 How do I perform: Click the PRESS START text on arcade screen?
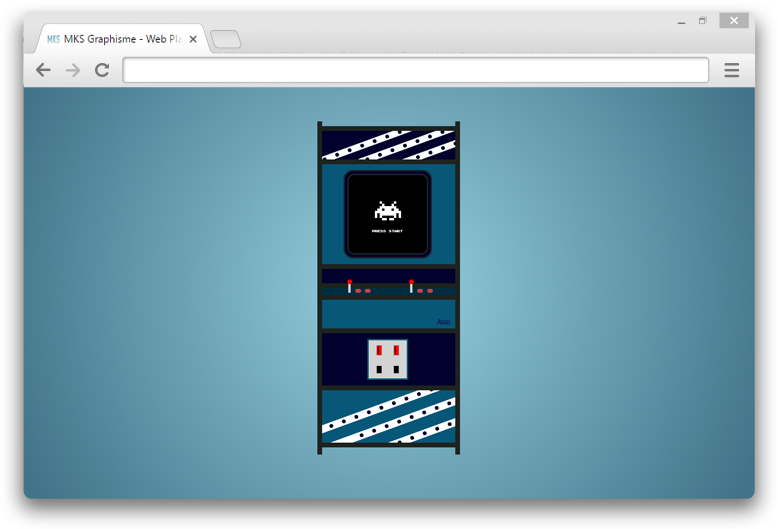pos(388,231)
